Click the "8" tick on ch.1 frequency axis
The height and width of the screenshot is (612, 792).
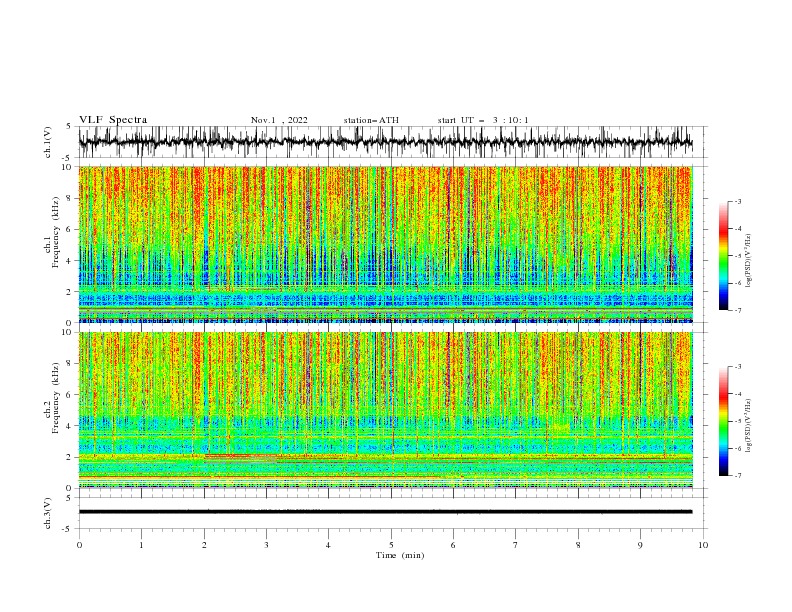tap(71, 198)
